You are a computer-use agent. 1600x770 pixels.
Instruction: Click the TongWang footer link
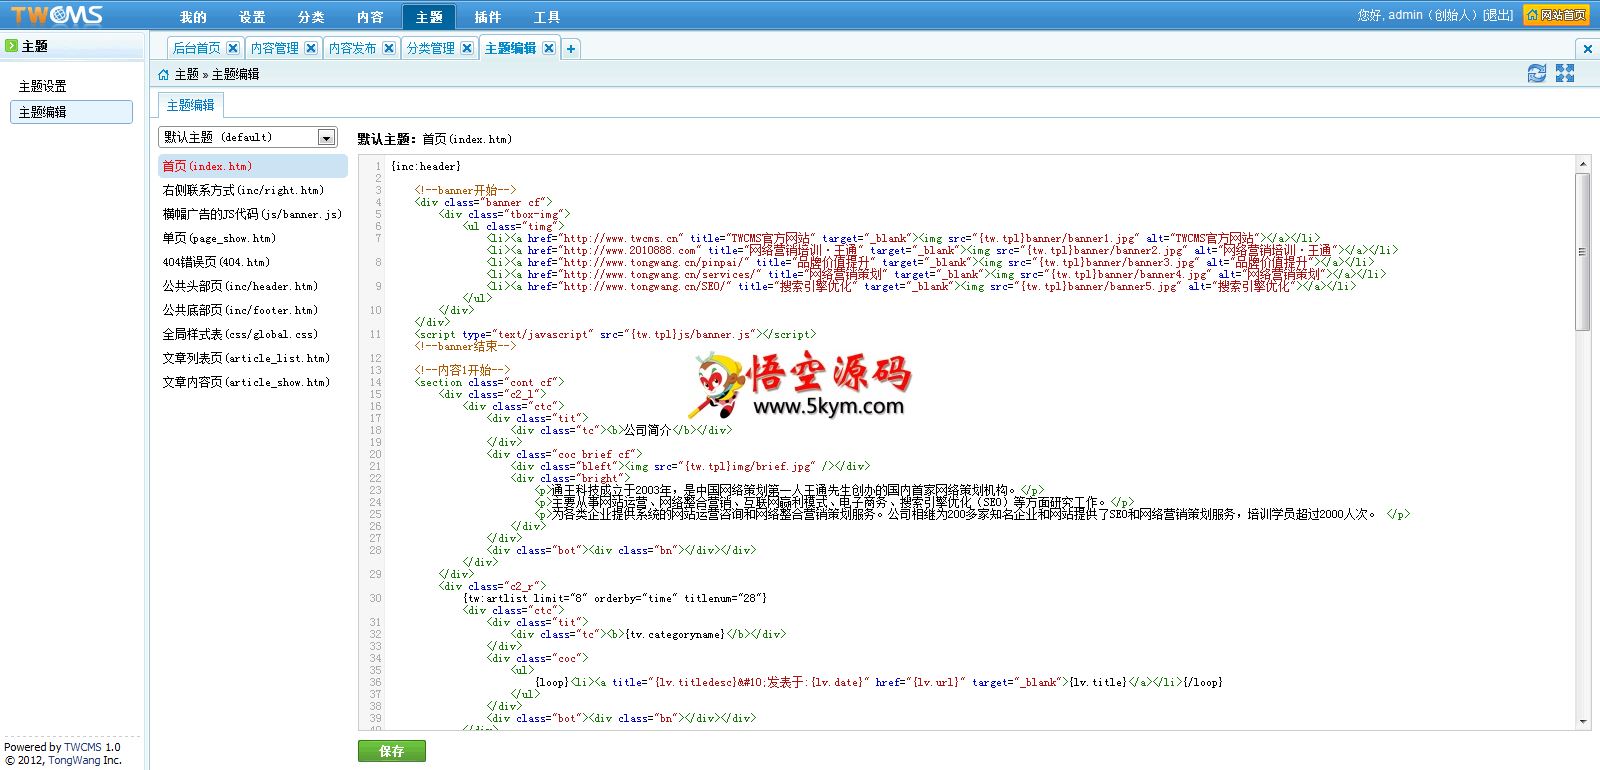tap(74, 760)
